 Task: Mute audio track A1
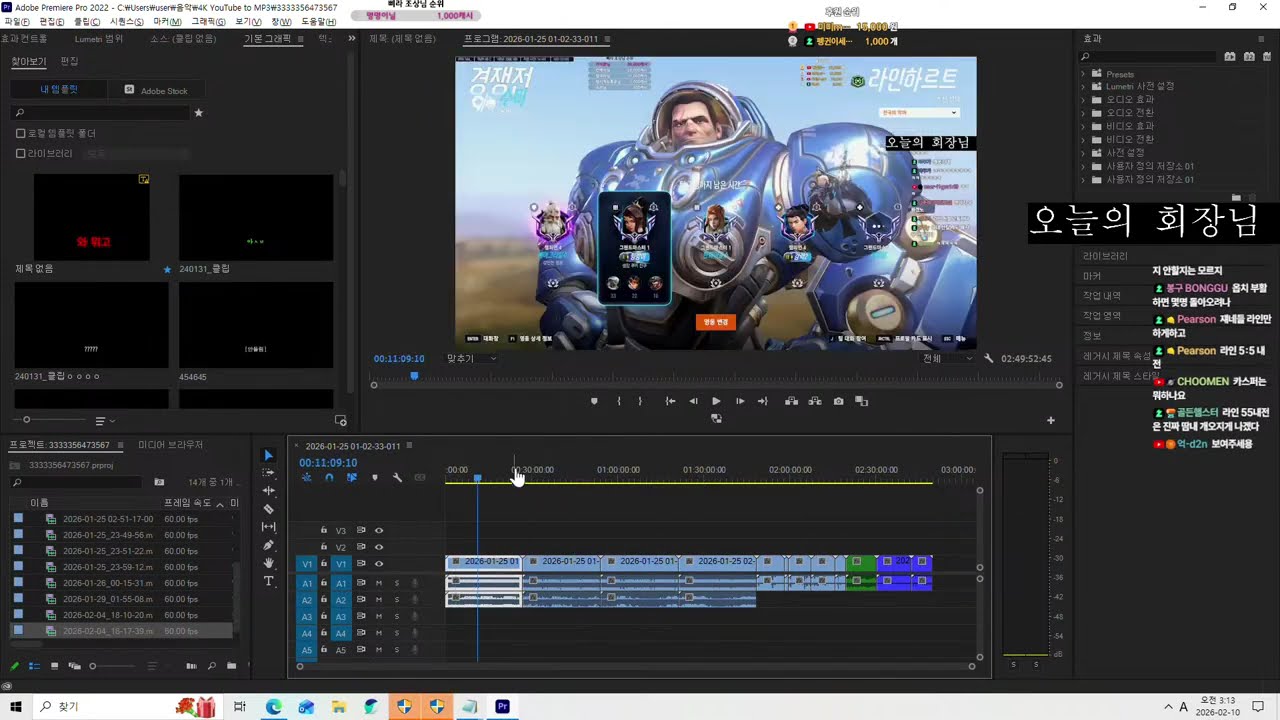coord(379,583)
